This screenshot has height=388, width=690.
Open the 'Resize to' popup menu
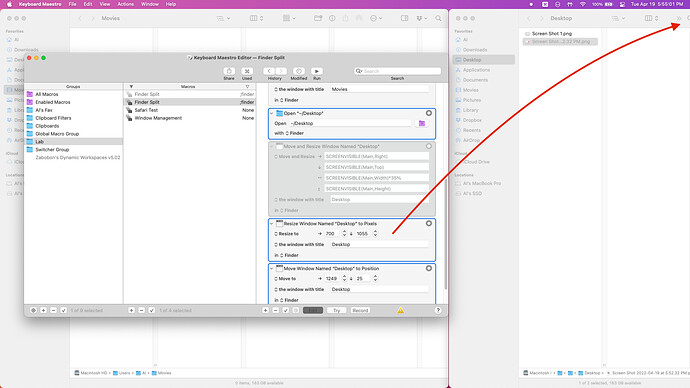pyautogui.click(x=287, y=234)
